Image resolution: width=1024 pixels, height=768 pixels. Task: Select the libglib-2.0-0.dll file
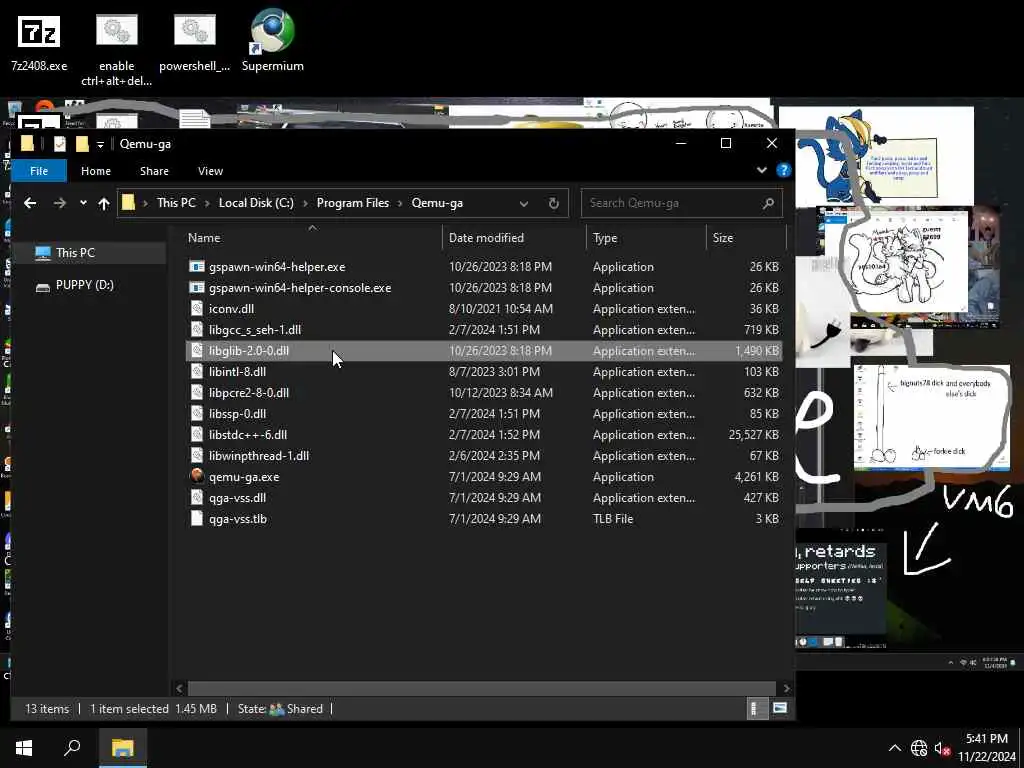point(484,351)
